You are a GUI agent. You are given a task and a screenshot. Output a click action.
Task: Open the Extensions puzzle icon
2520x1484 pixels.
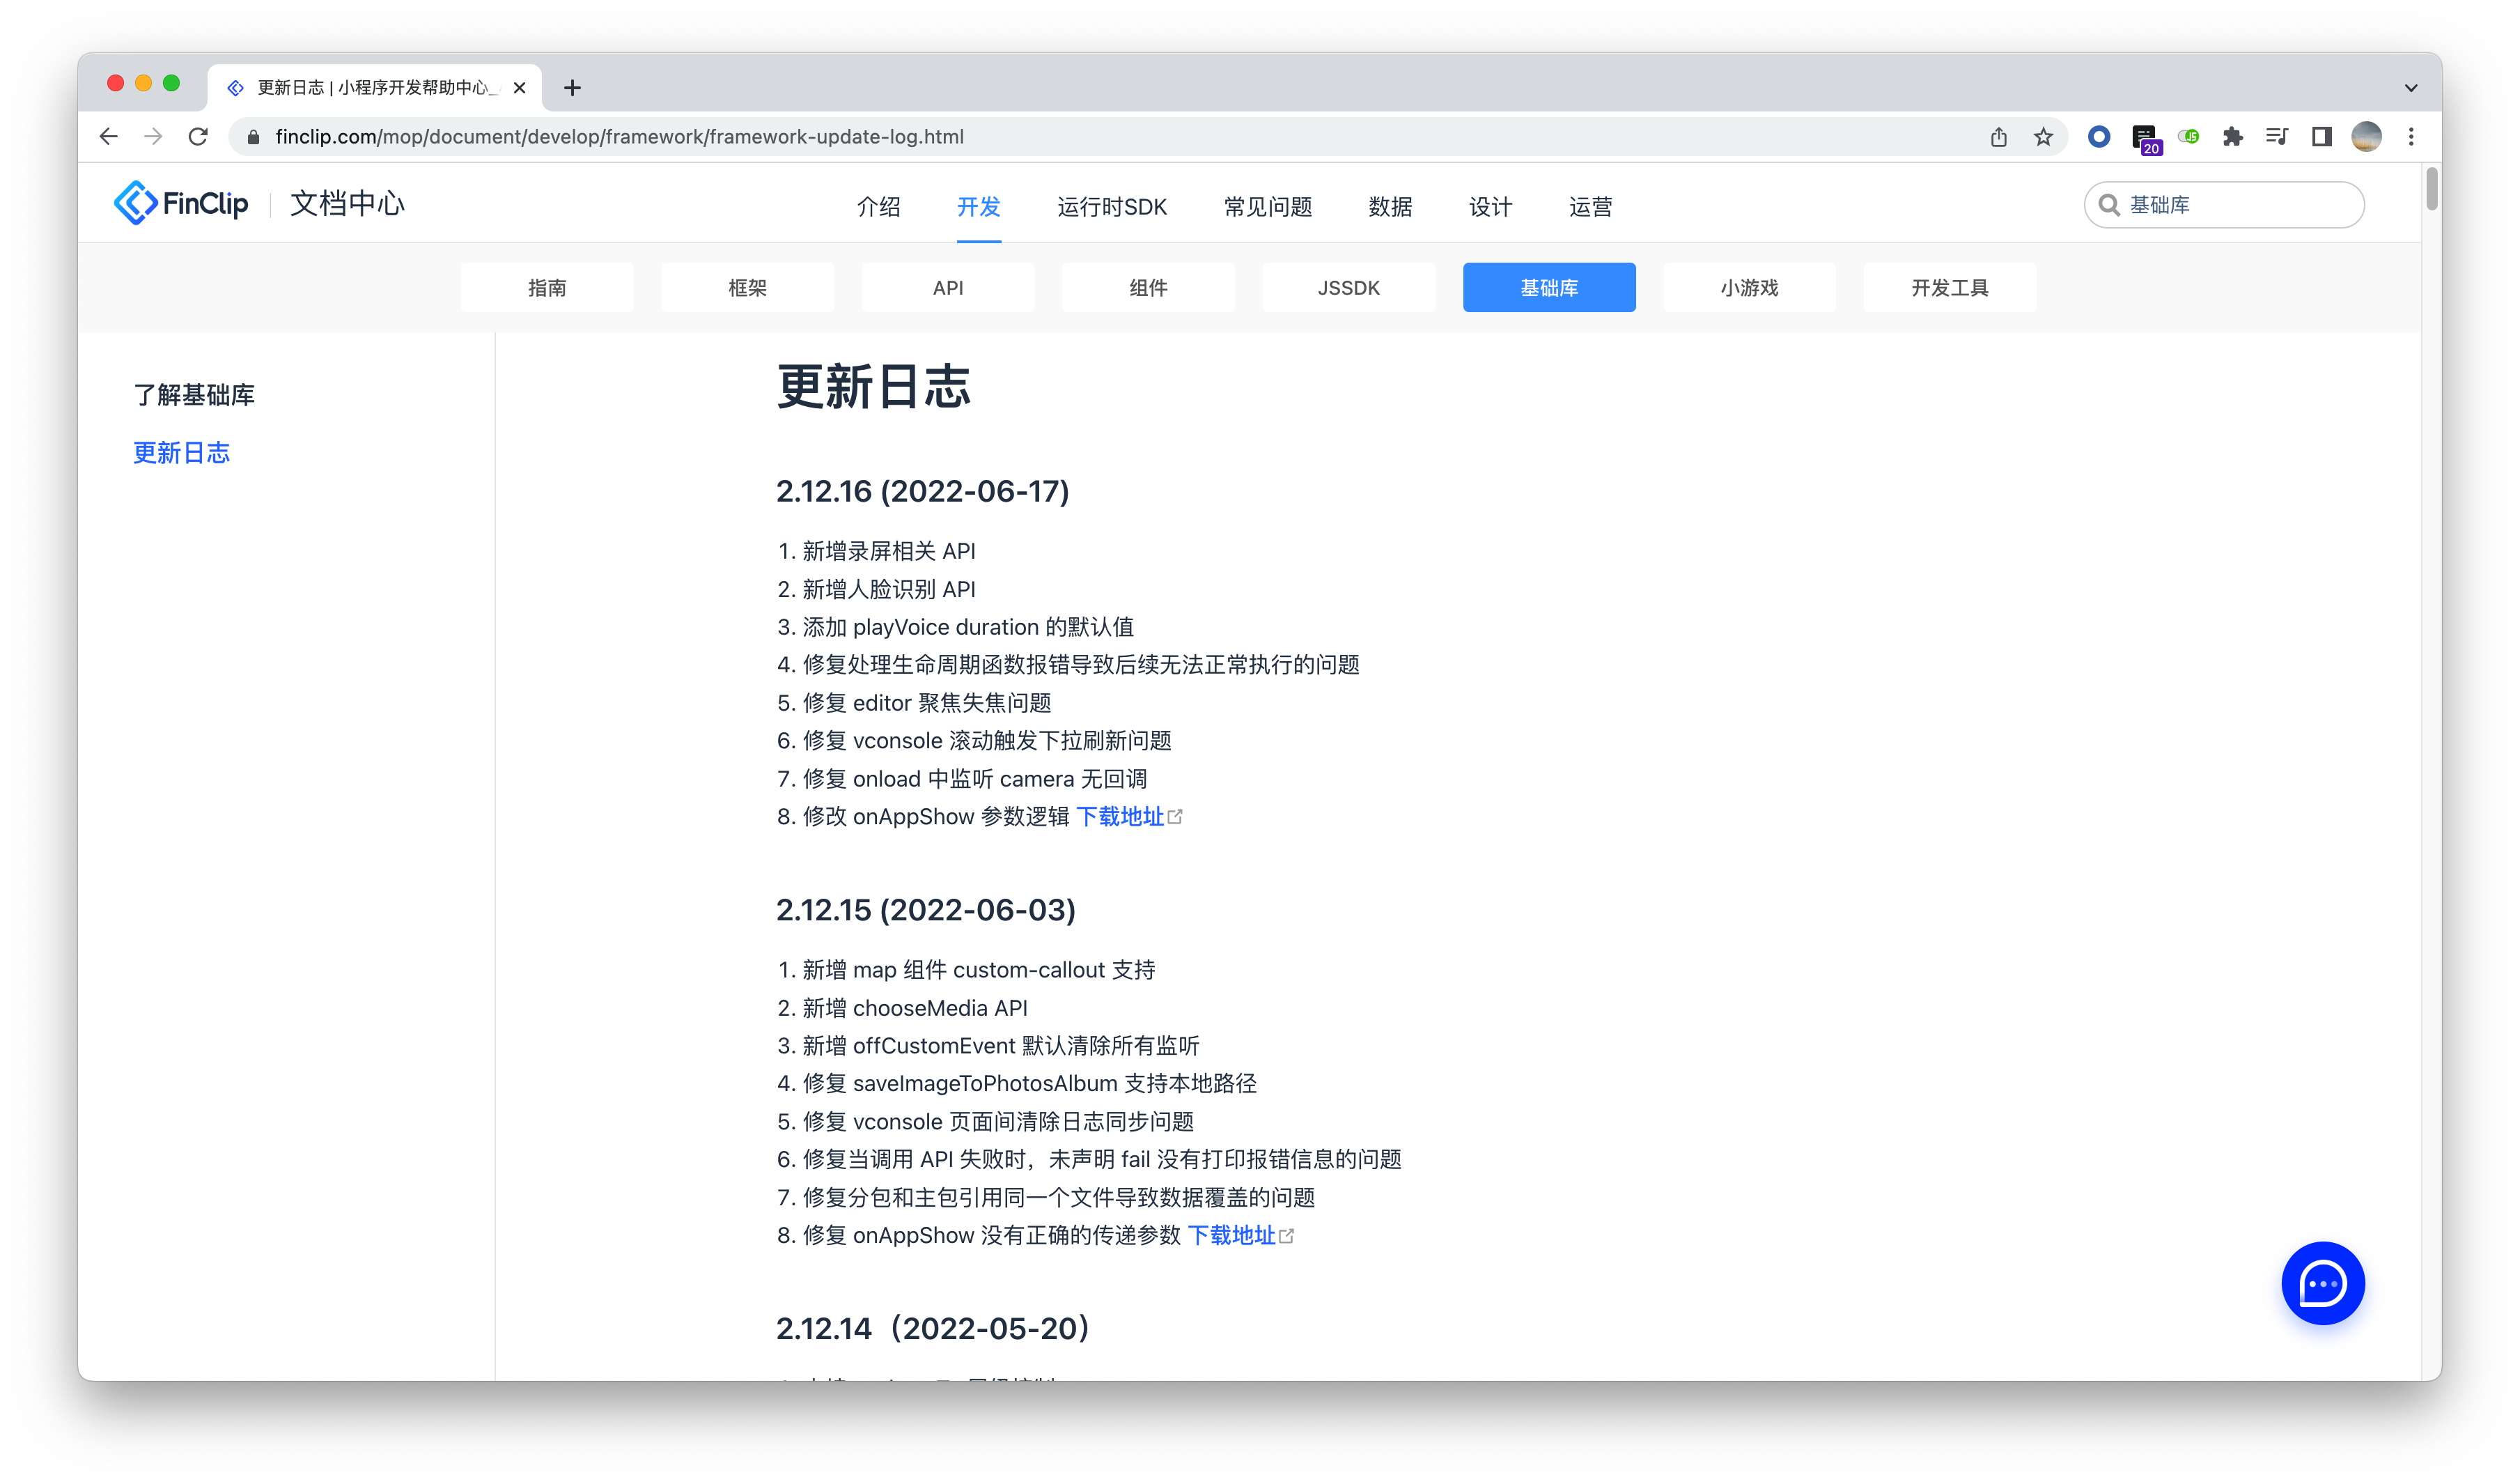click(x=2232, y=137)
